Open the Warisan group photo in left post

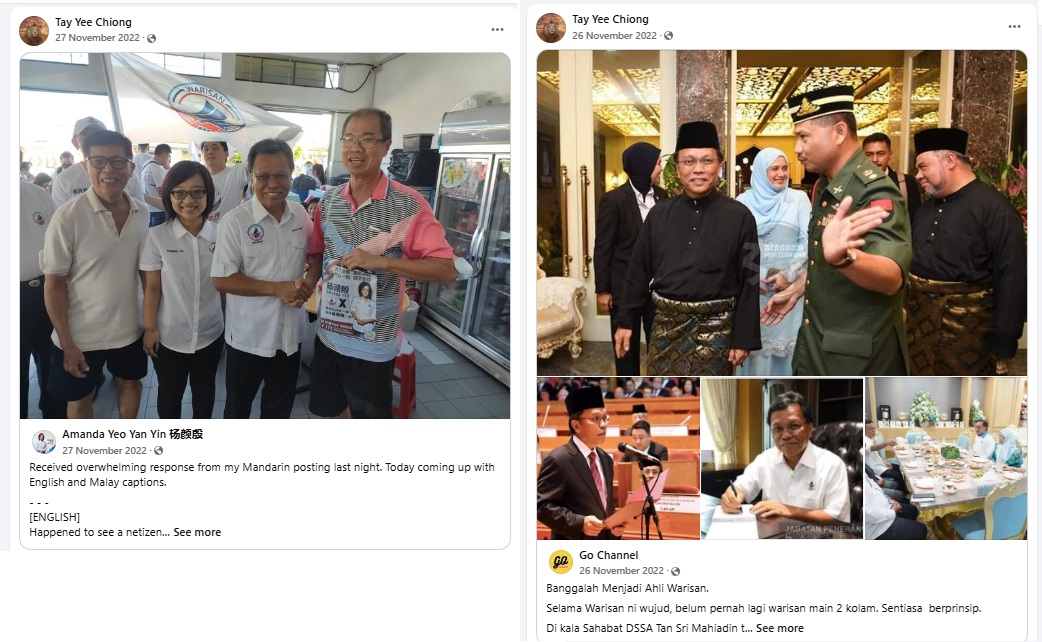point(265,236)
